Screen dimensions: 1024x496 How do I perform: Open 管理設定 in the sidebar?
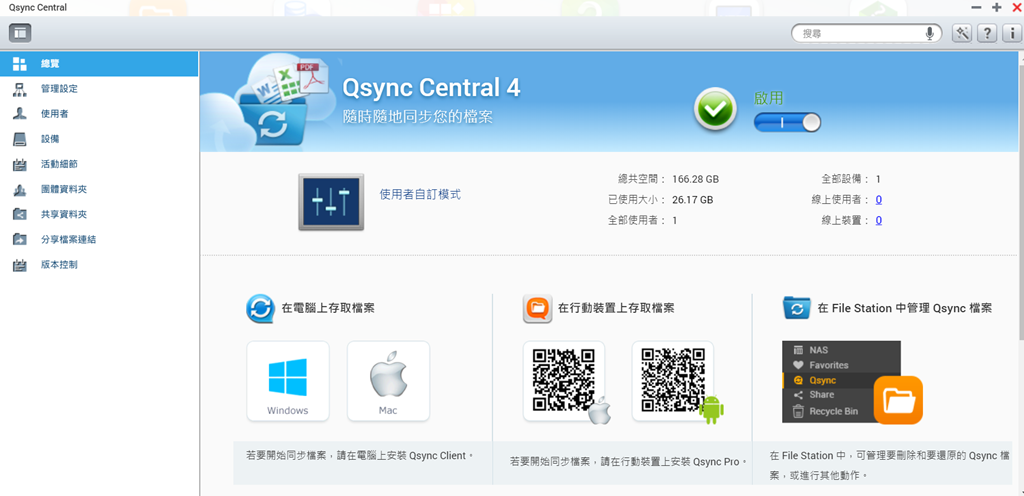point(99,89)
